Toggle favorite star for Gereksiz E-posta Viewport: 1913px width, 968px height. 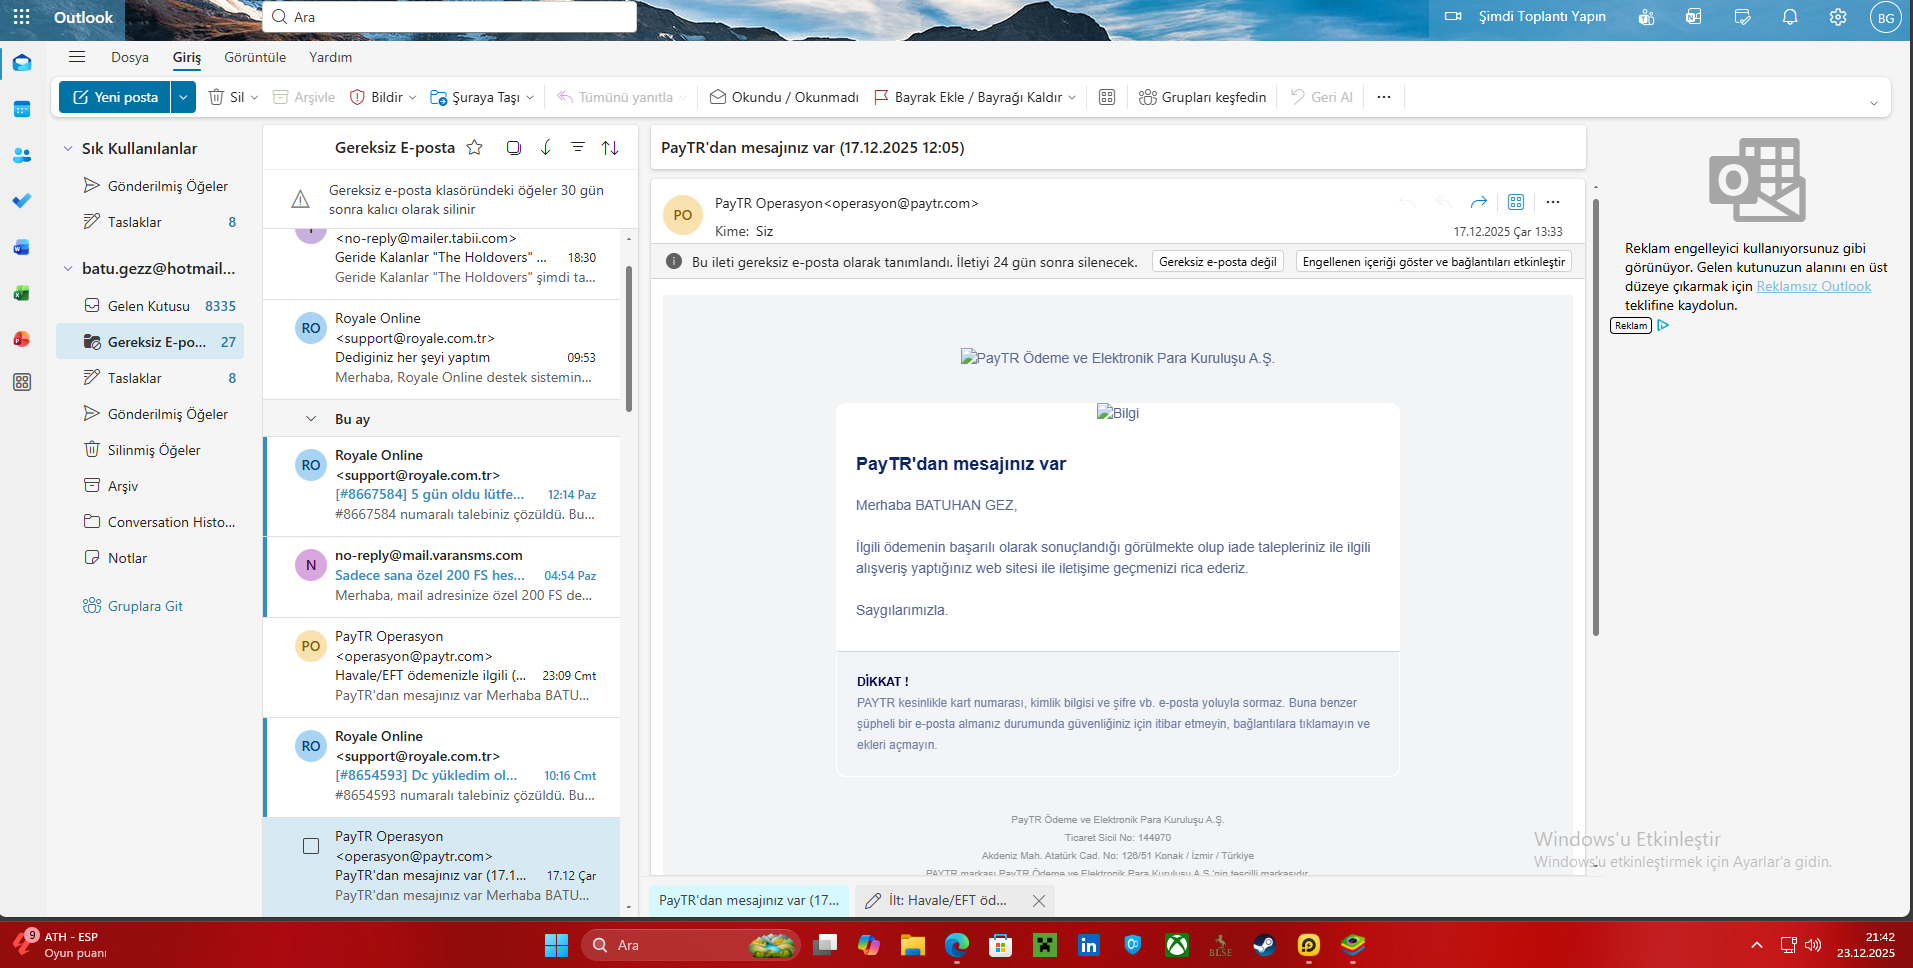(475, 147)
